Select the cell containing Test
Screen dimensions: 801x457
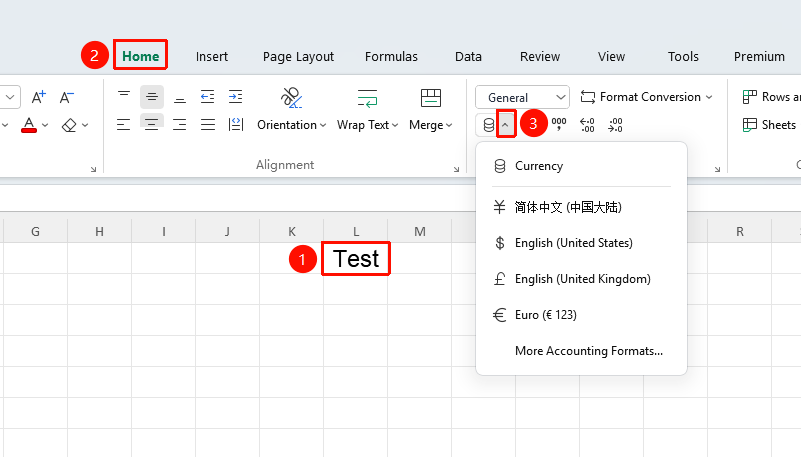(356, 258)
